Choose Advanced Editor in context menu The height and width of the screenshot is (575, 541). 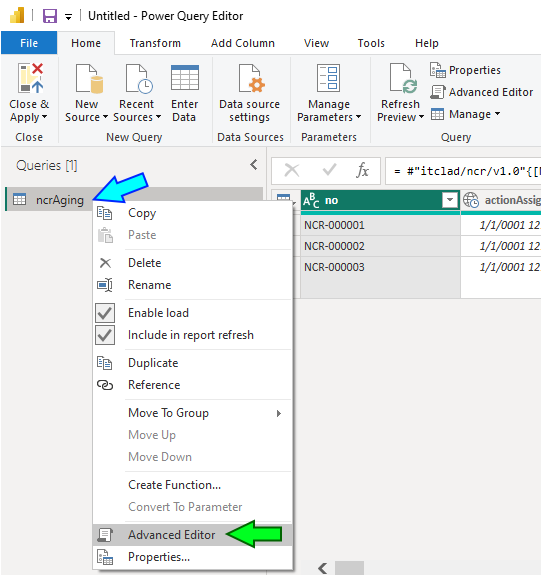pyautogui.click(x=192, y=535)
